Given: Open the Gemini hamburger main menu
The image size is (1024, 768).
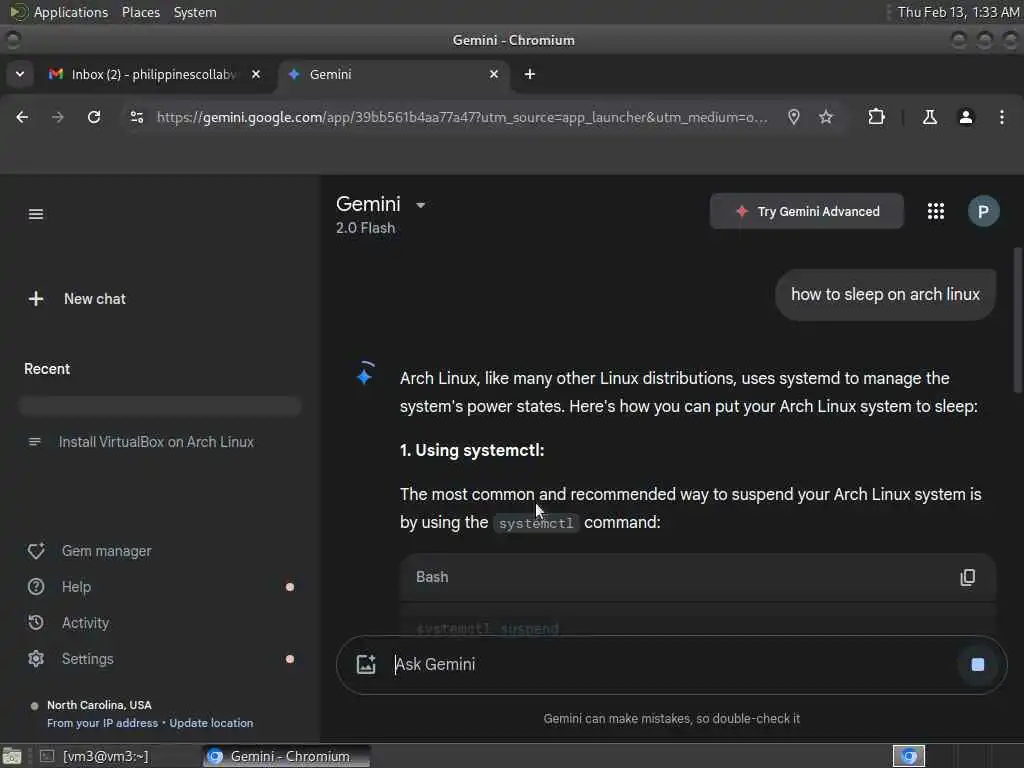Looking at the screenshot, I should [x=36, y=214].
